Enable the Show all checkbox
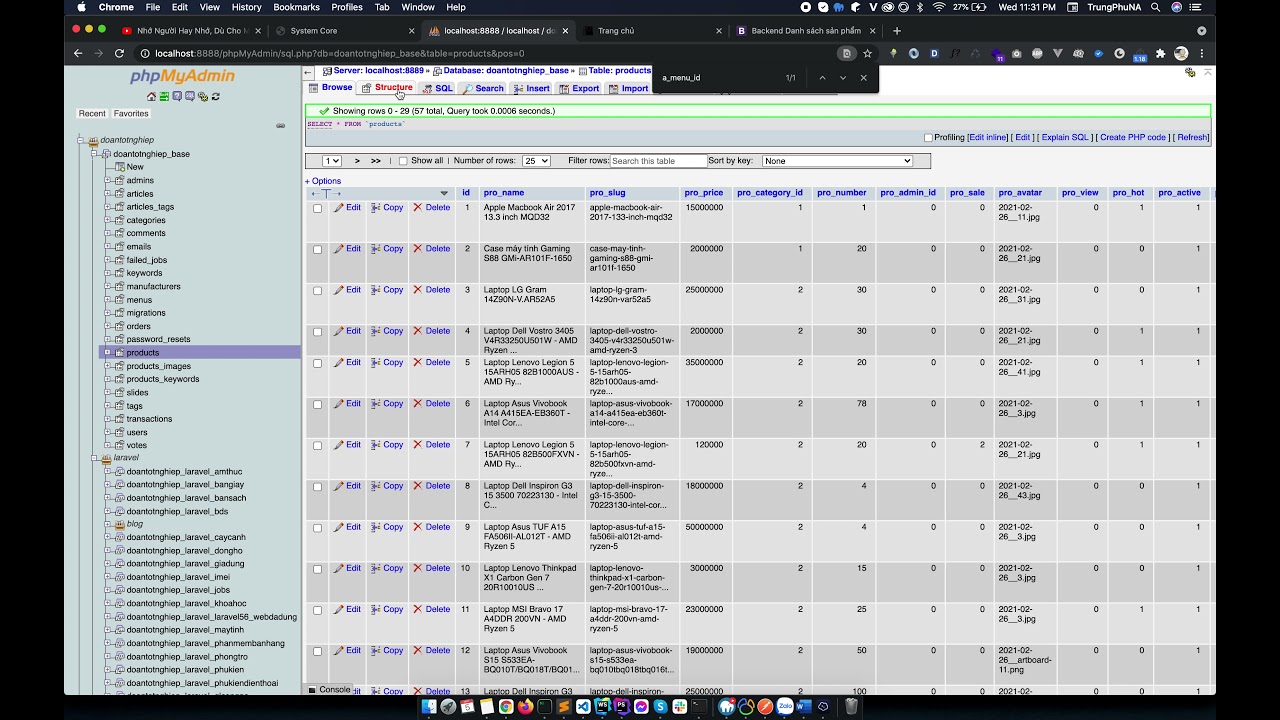Screen dimensions: 1280x720 (x=403, y=161)
